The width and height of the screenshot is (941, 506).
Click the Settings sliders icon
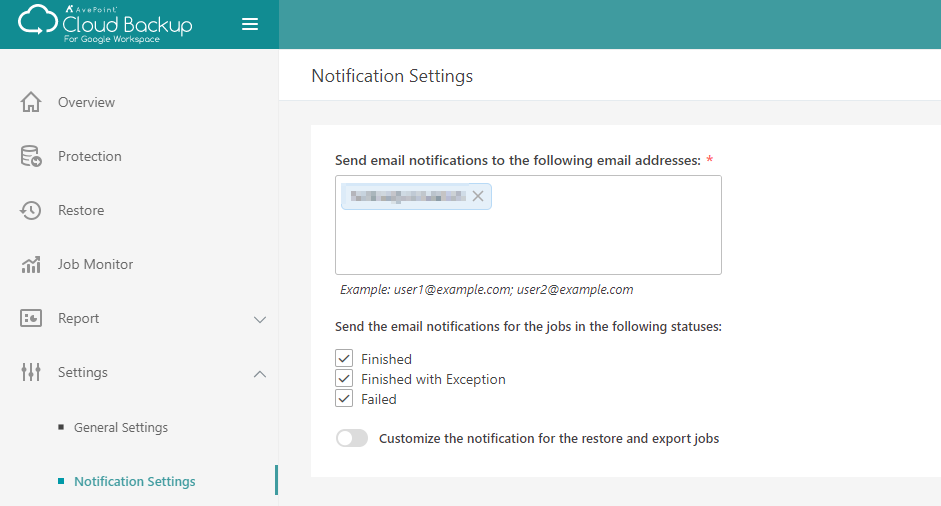[31, 372]
